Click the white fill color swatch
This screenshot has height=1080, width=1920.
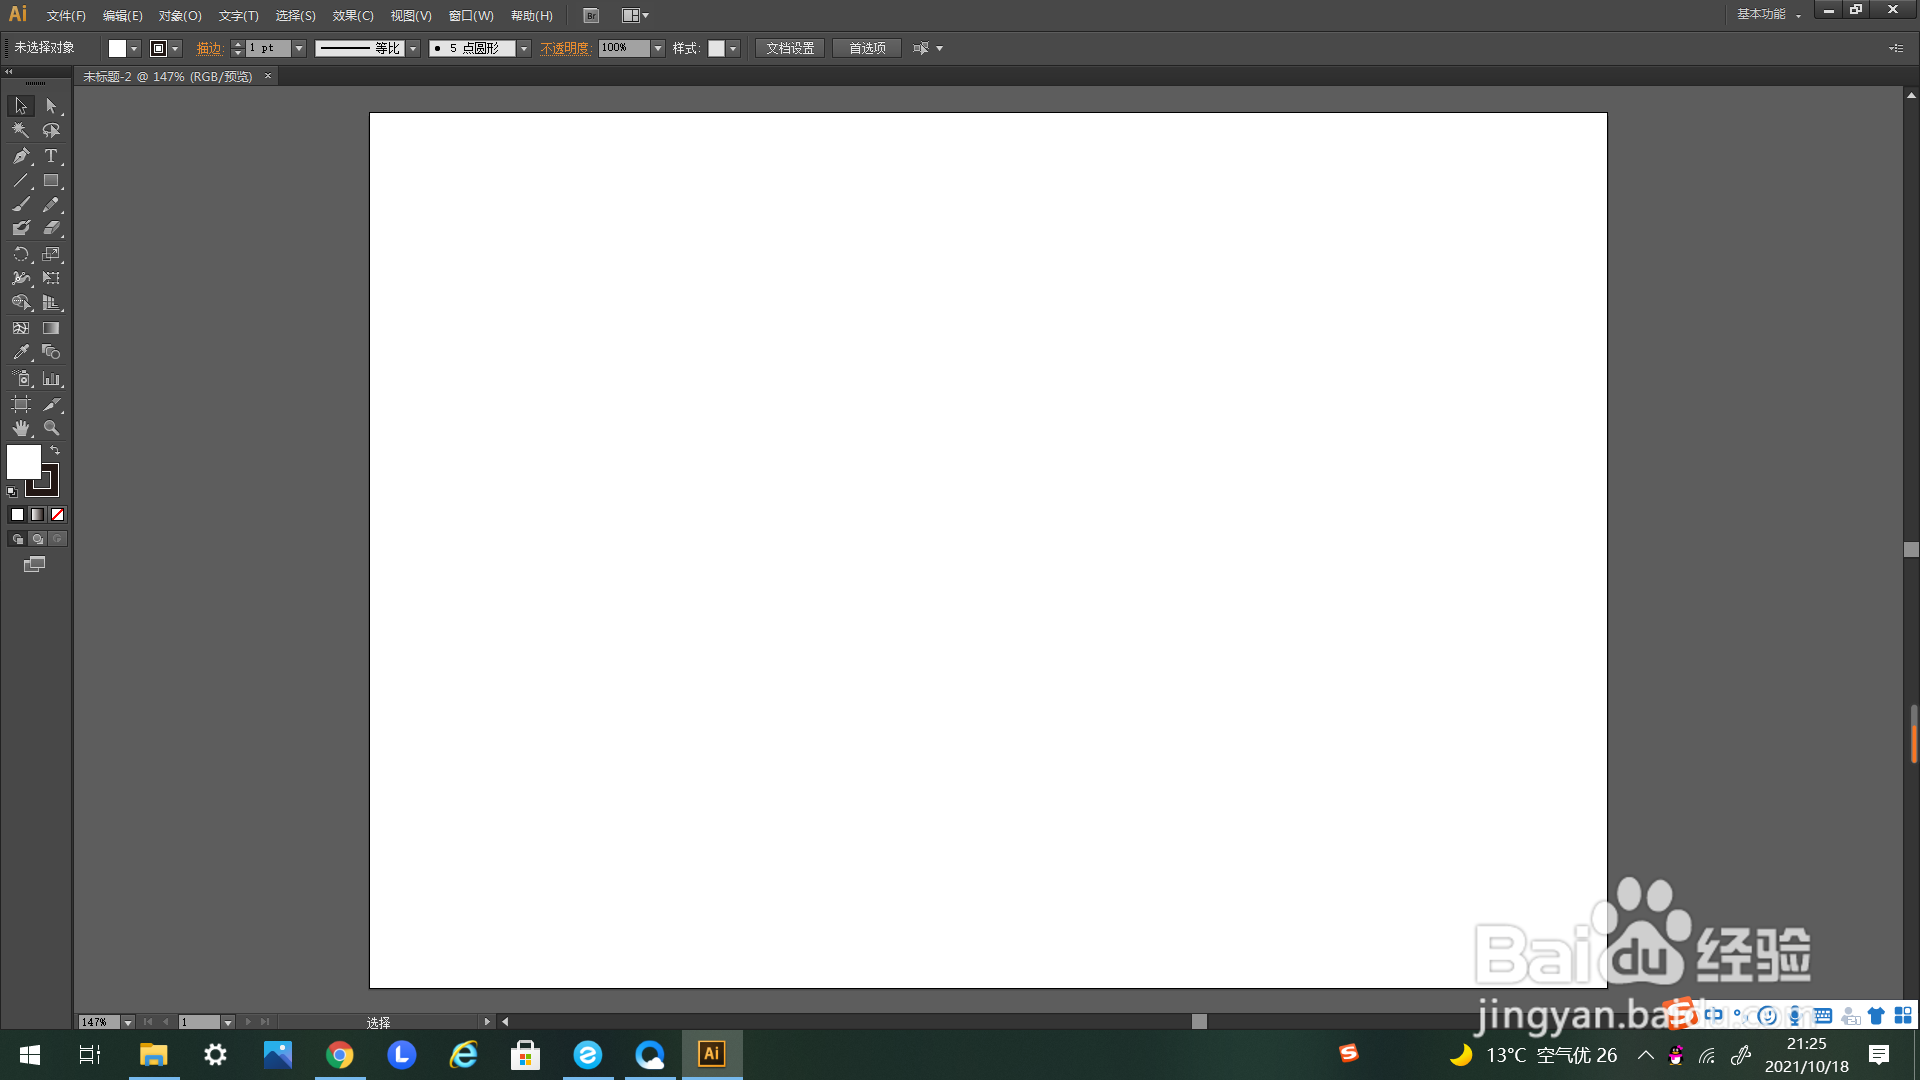click(x=23, y=462)
